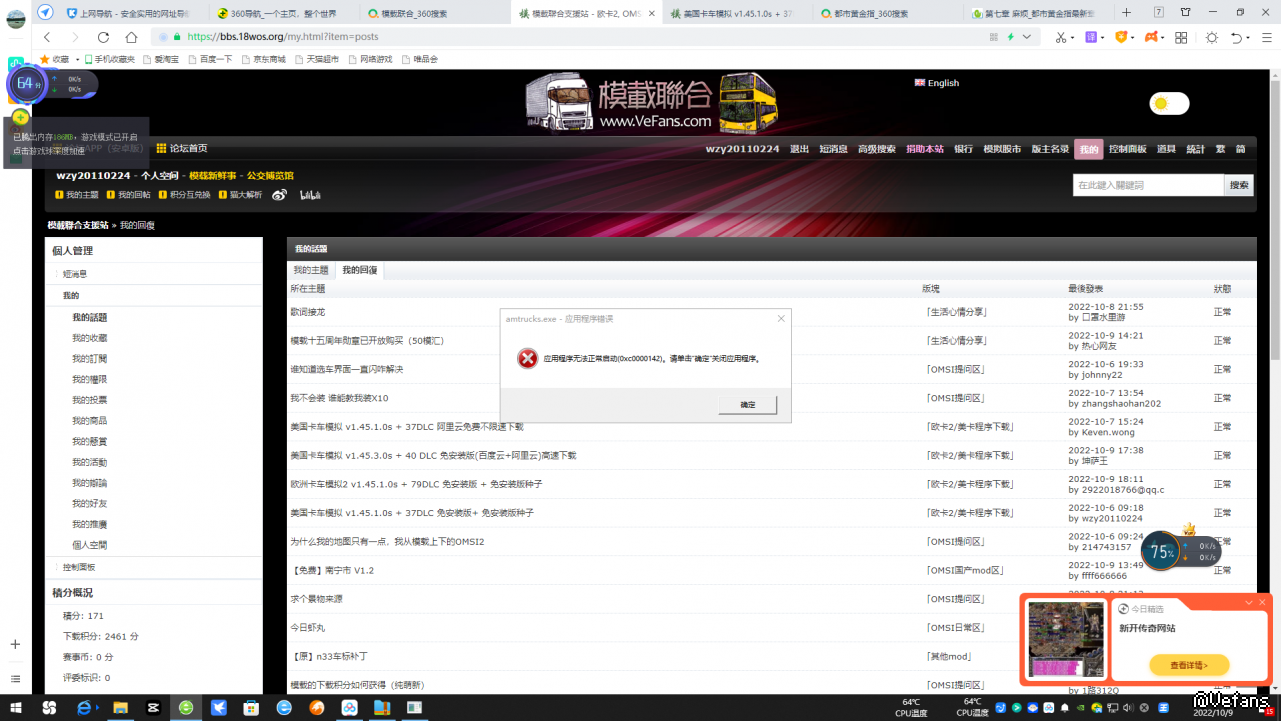Open the screenshot tool dropdown arrow

click(1072, 37)
